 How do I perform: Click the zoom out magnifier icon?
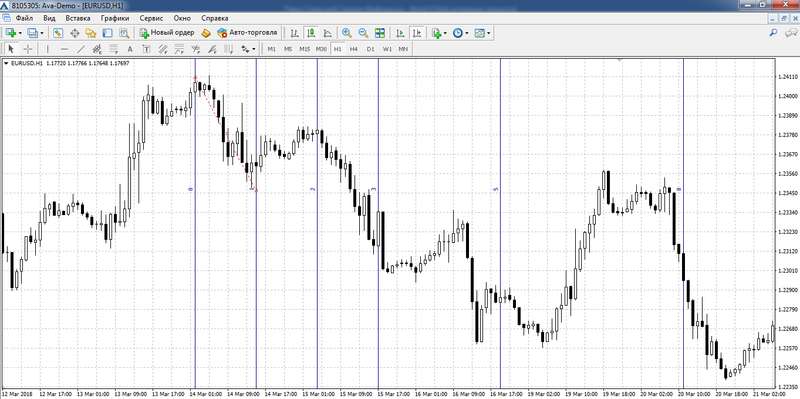point(363,33)
